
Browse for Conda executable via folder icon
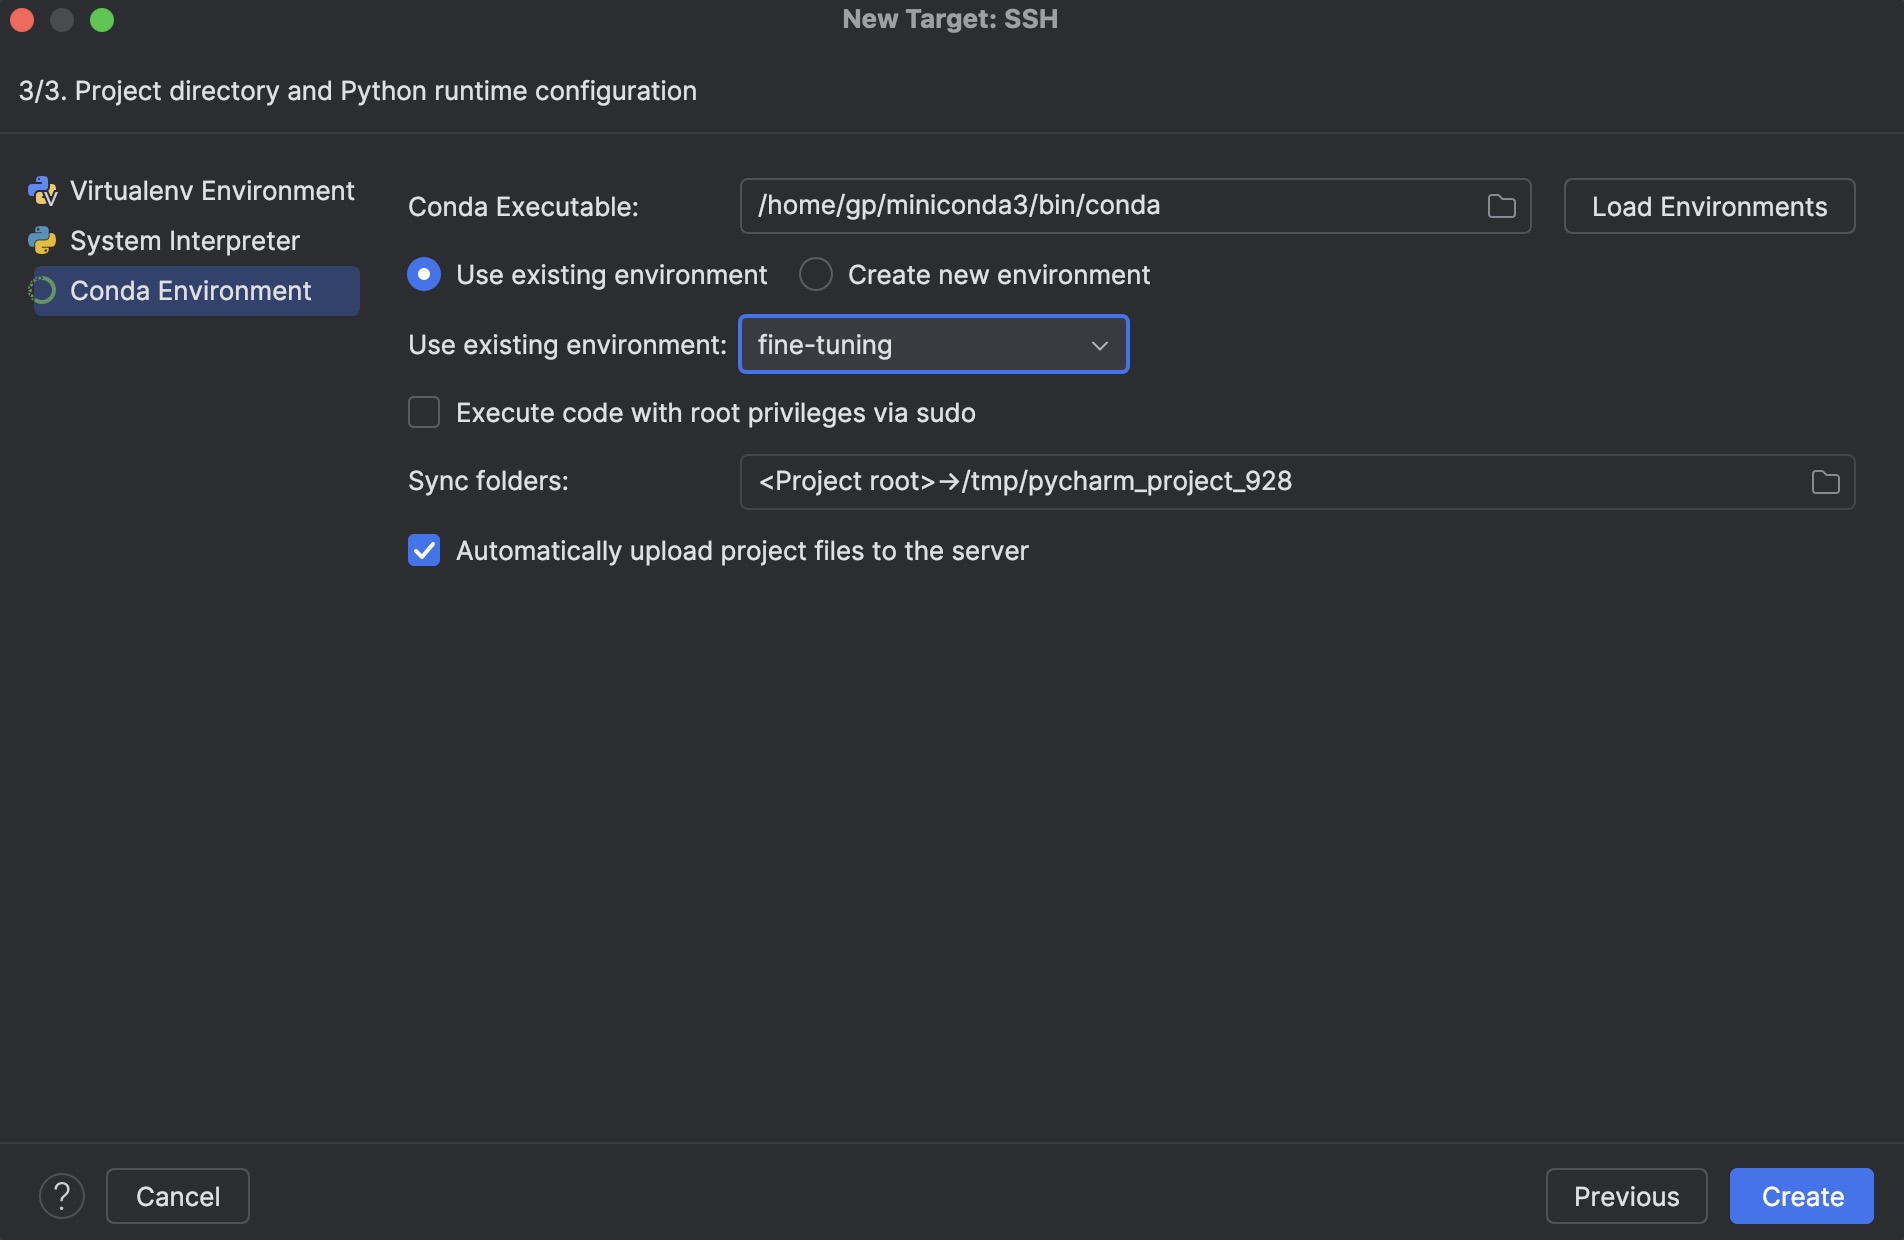point(1501,206)
